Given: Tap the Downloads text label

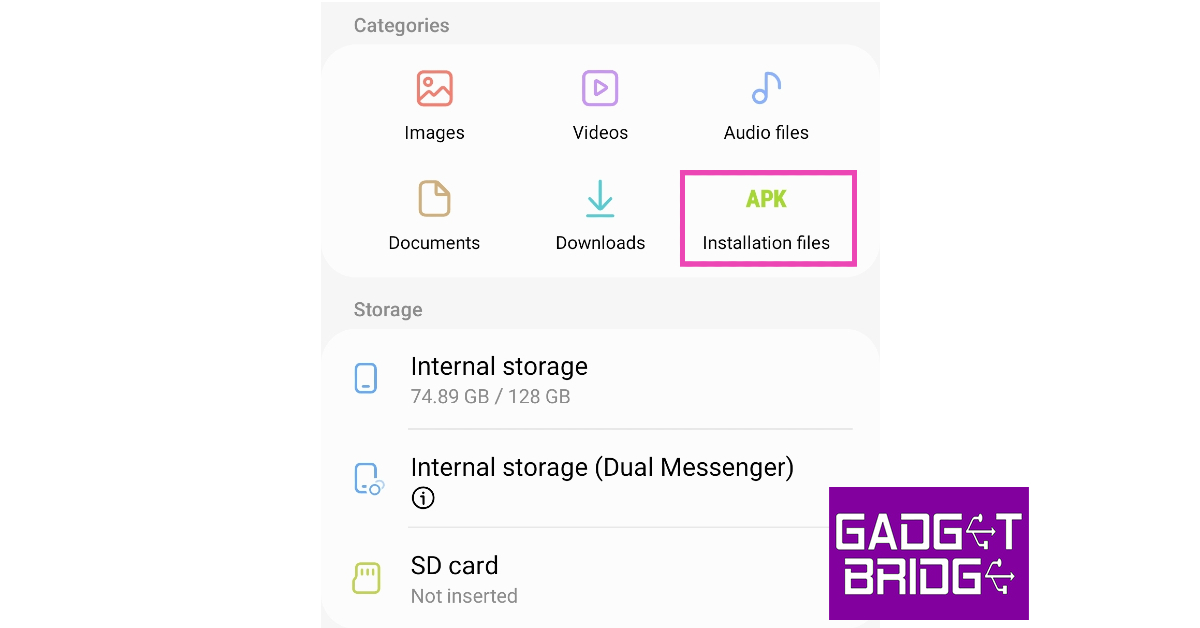Looking at the screenshot, I should point(600,243).
